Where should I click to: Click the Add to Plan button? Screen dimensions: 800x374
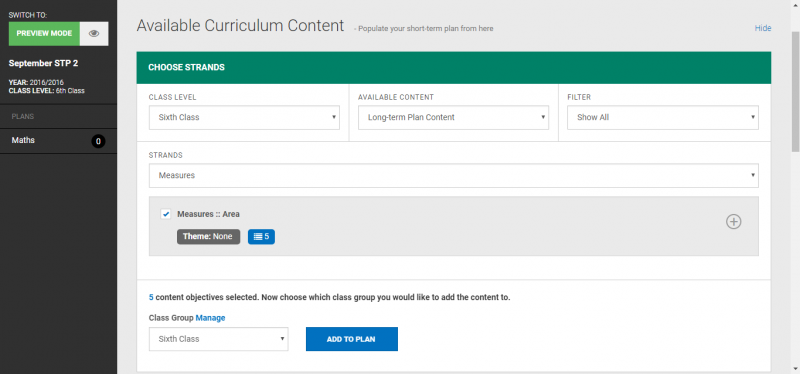pyautogui.click(x=352, y=339)
